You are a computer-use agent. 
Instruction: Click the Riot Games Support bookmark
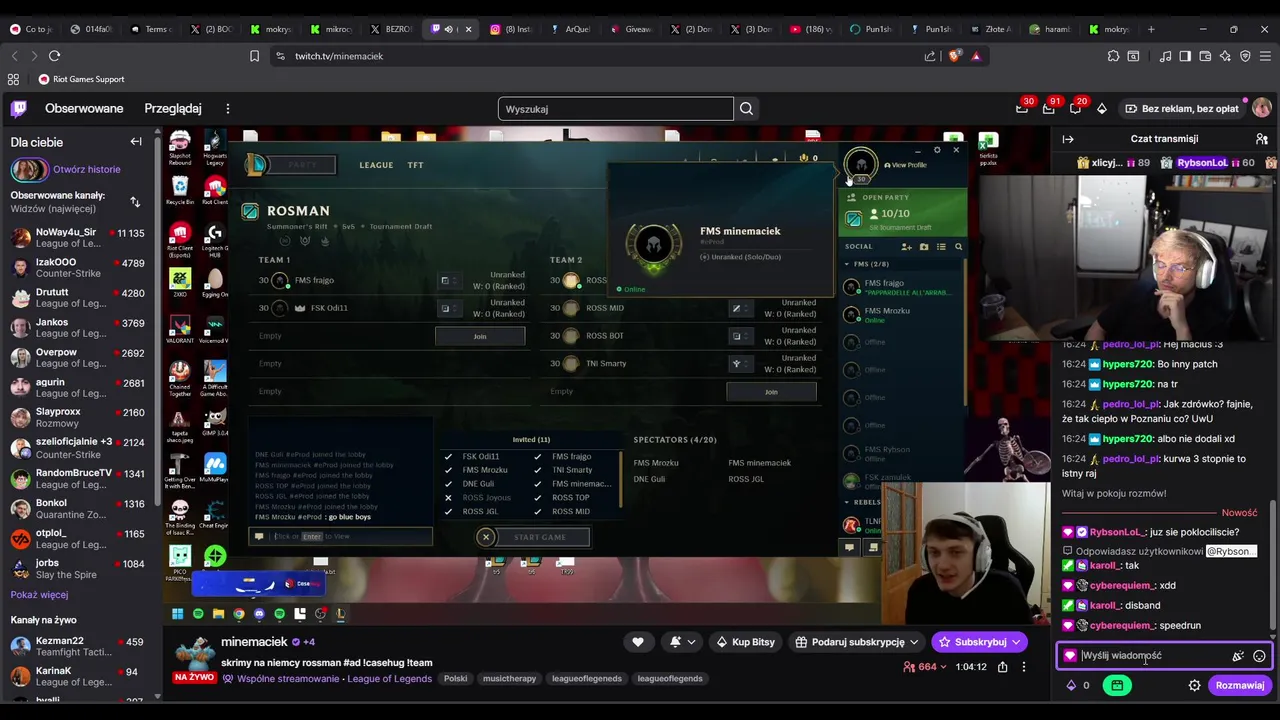pyautogui.click(x=81, y=79)
